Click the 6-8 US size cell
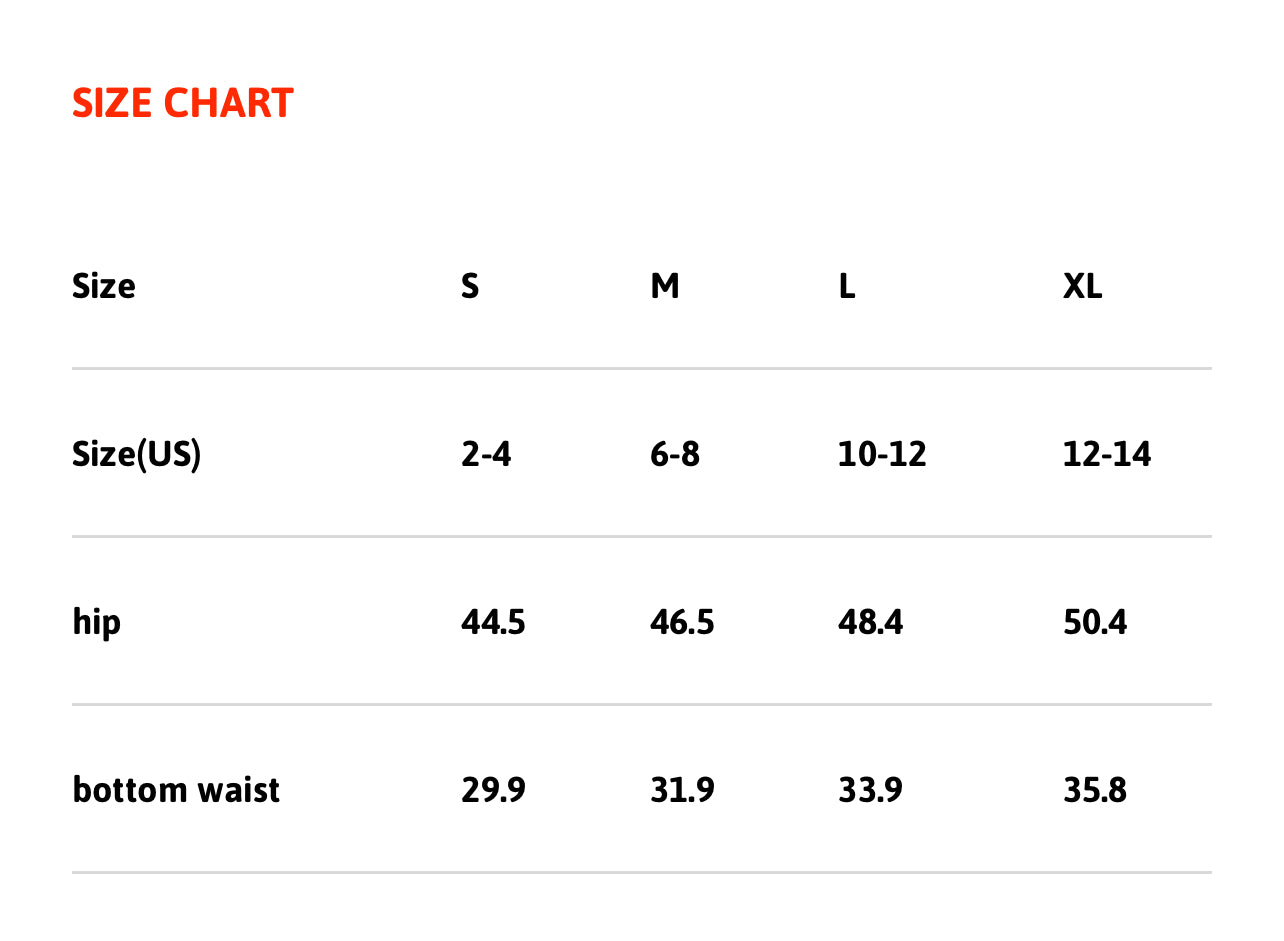Image resolution: width=1284 pixels, height=941 pixels. 675,455
